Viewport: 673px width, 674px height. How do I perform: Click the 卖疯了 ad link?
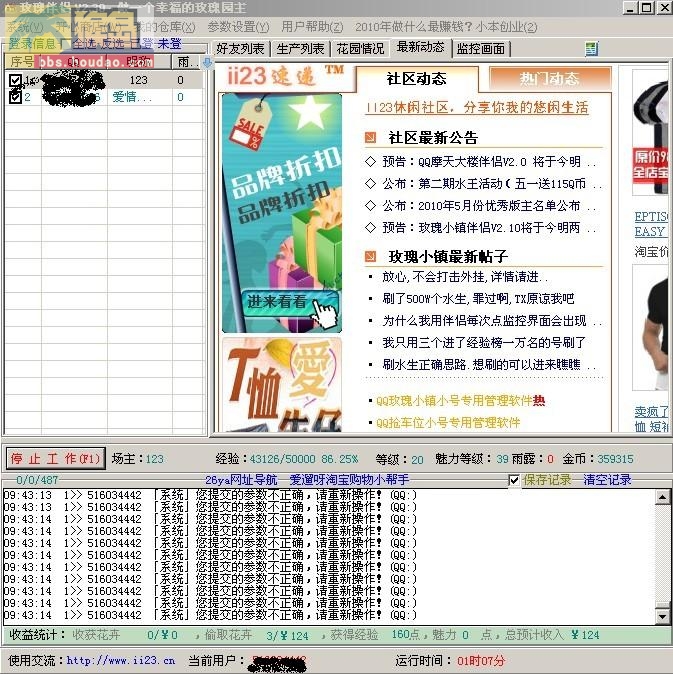651,419
